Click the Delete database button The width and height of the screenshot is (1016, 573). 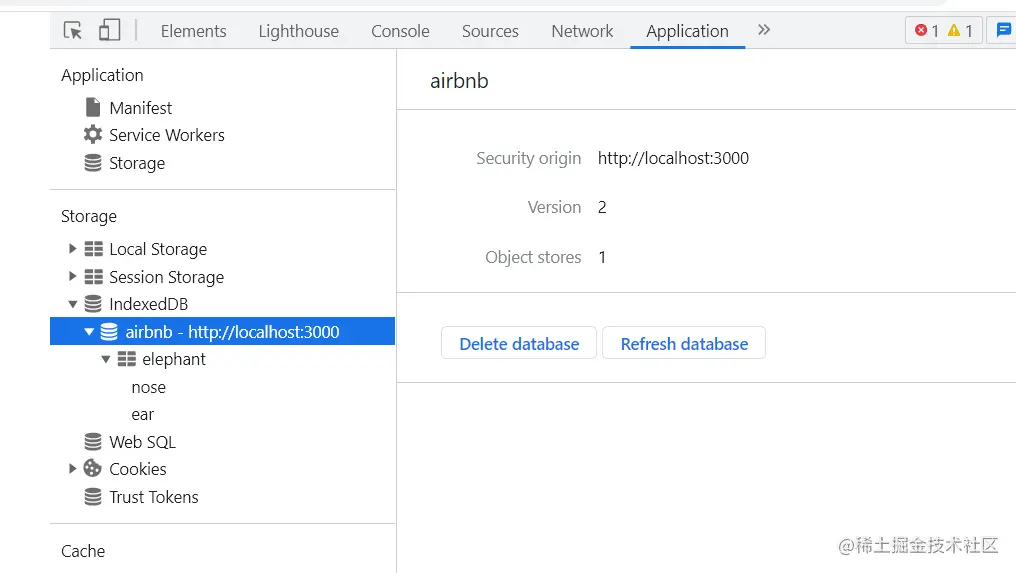pyautogui.click(x=519, y=343)
